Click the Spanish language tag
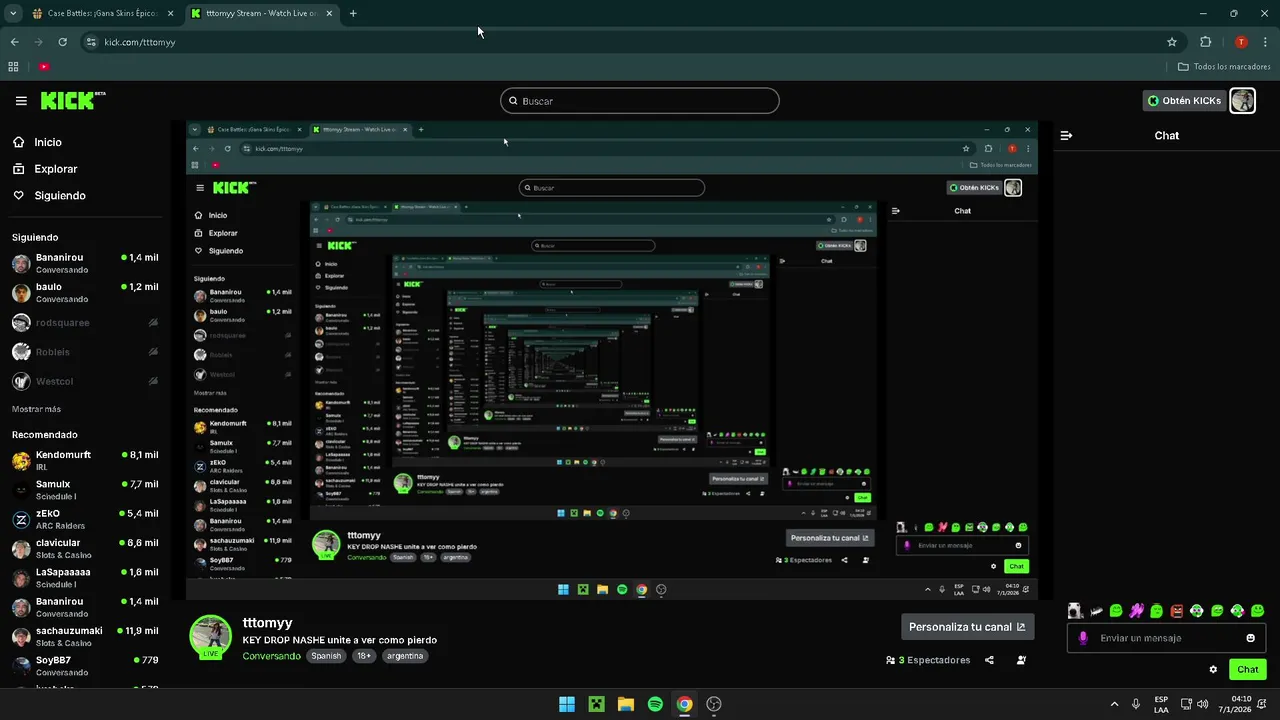 (326, 656)
